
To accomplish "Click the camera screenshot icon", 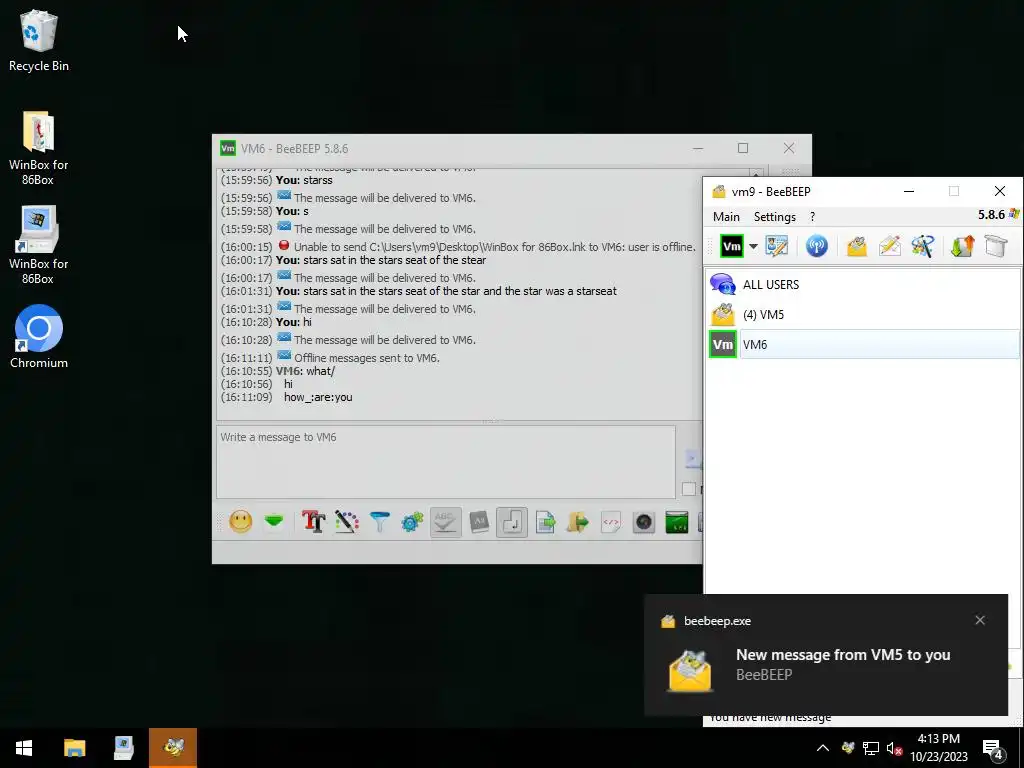I will pyautogui.click(x=644, y=521).
